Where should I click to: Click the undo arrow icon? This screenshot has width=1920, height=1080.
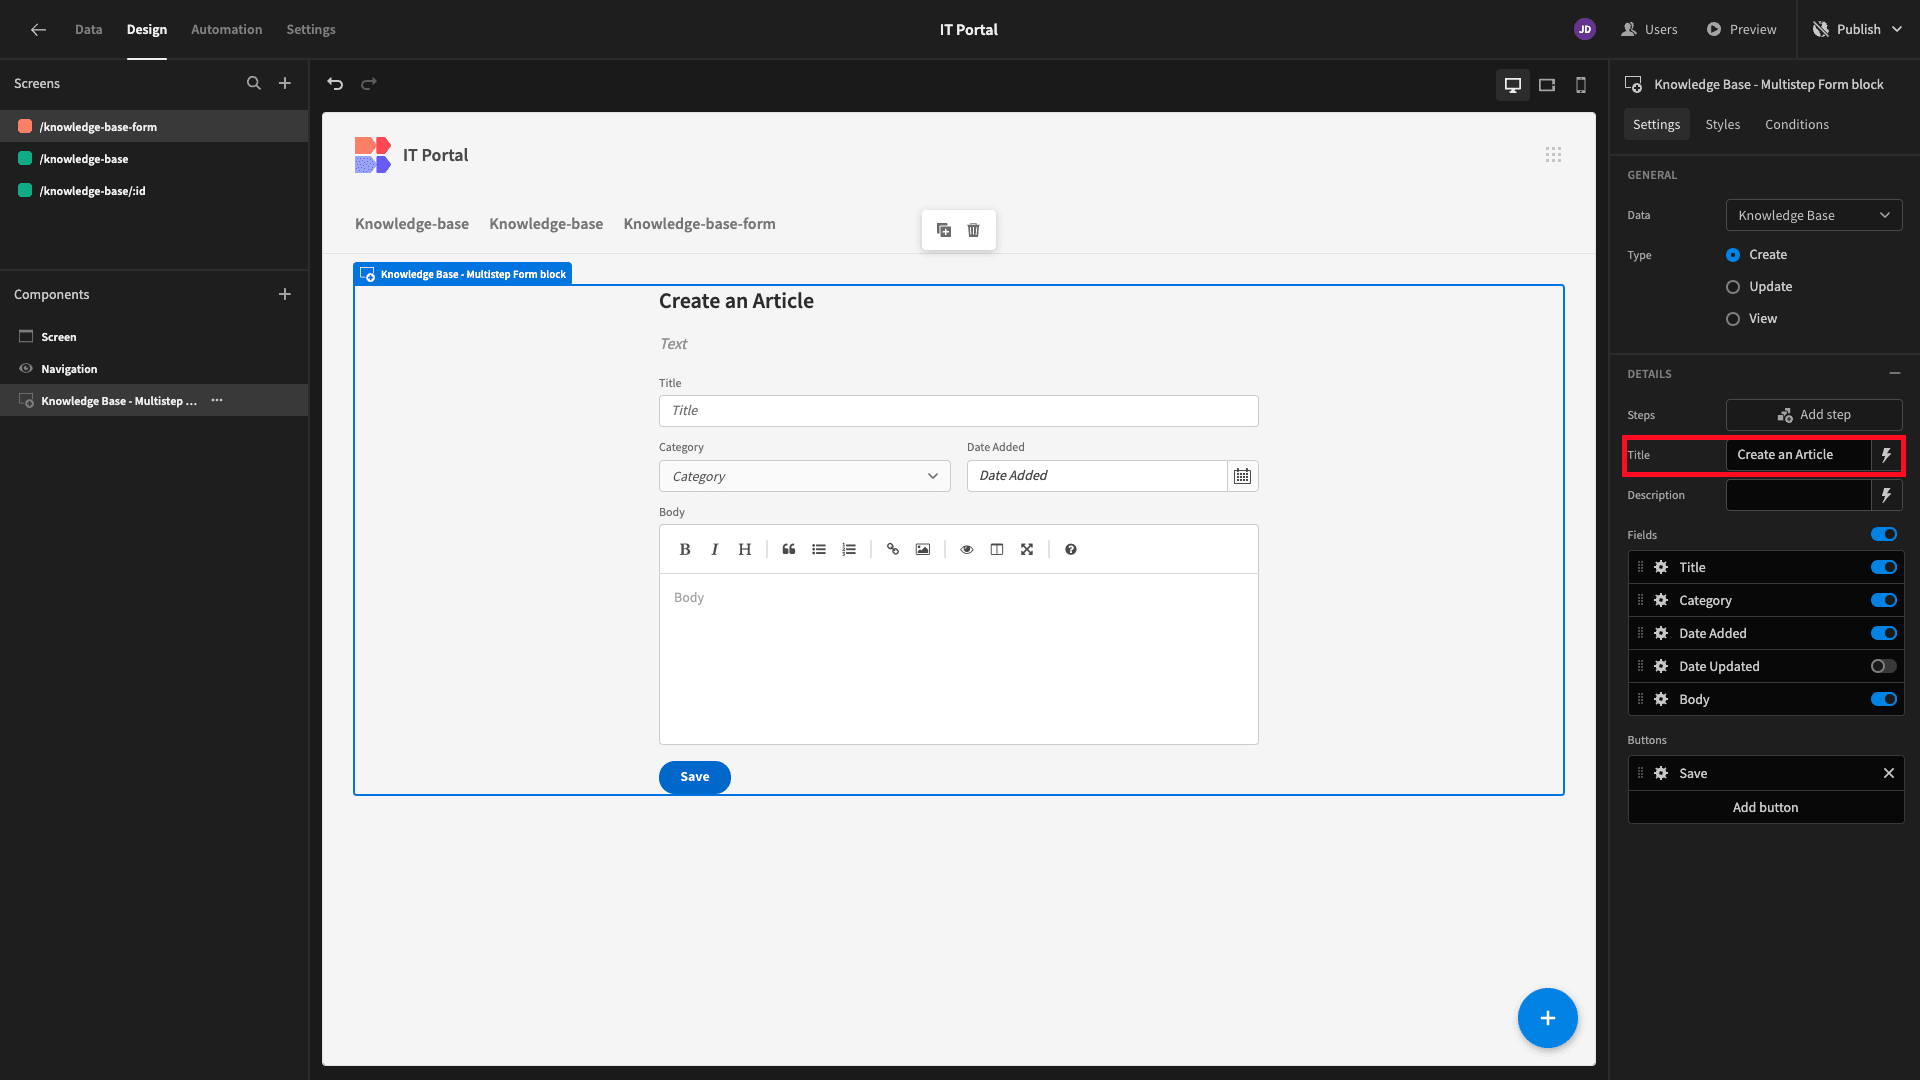click(335, 84)
